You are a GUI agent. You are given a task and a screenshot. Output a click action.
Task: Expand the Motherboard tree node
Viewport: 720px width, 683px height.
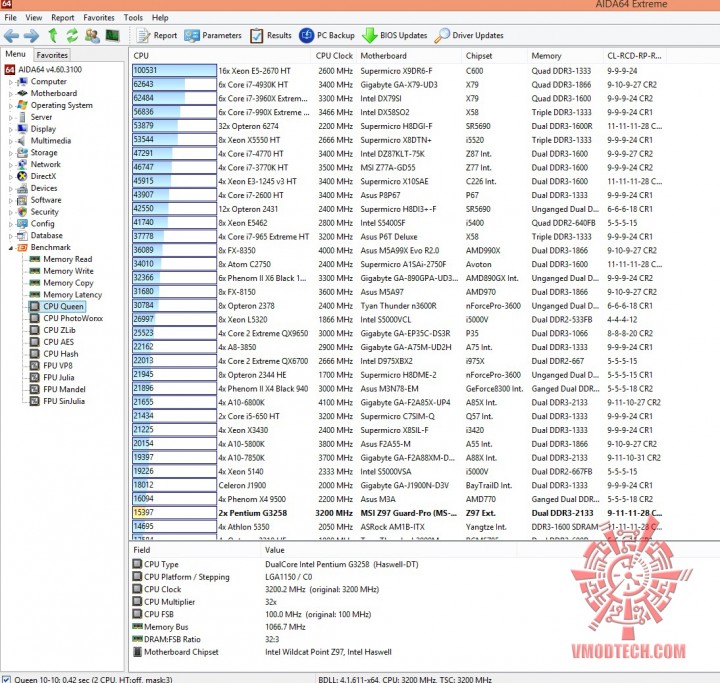pos(11,94)
